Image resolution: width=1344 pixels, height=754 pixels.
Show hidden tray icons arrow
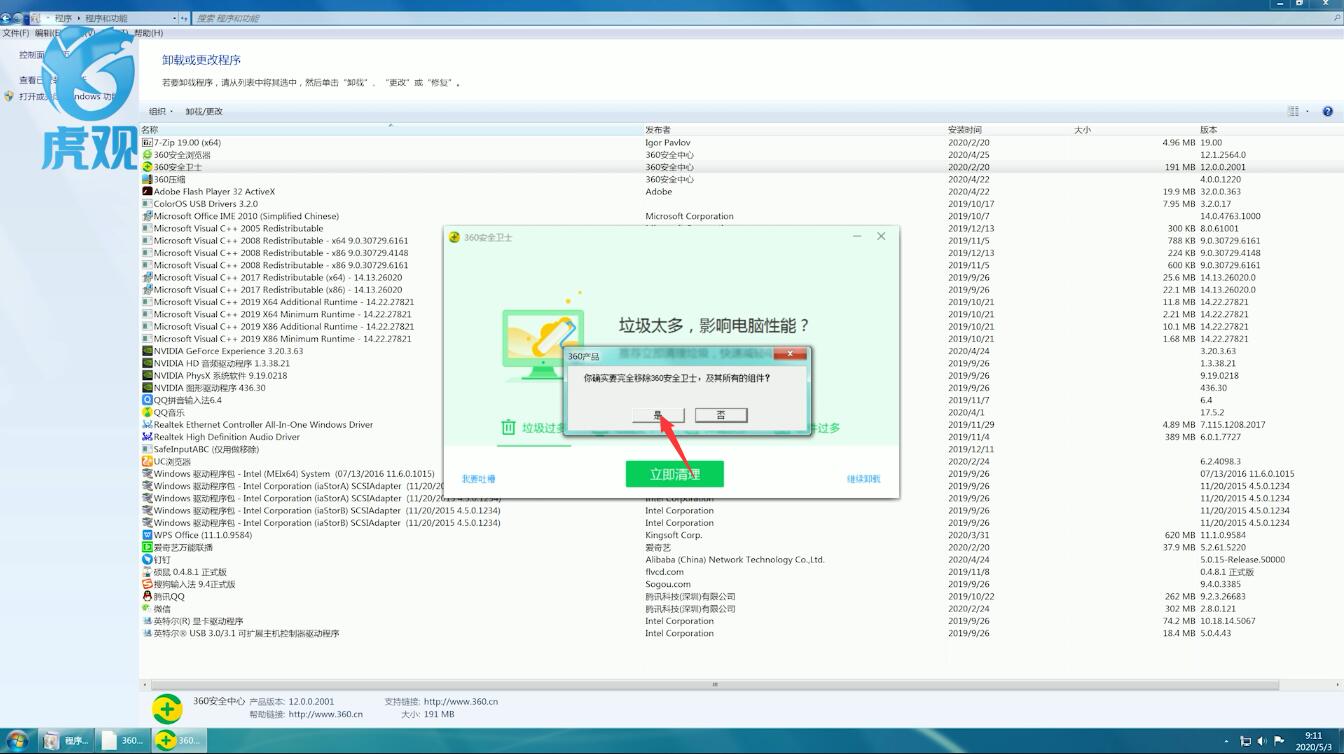(x=1228, y=741)
